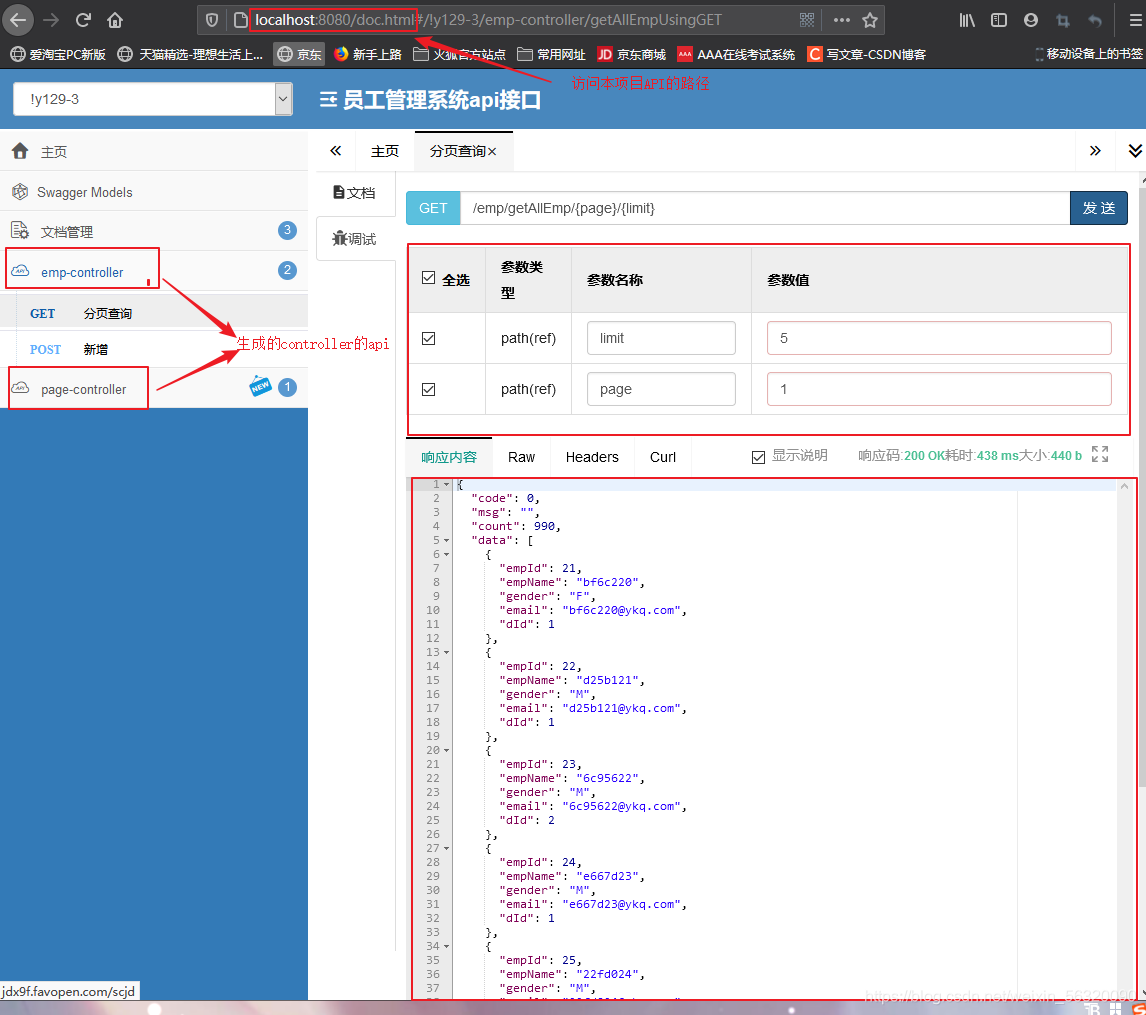This screenshot has height=1015, width=1146.
Task: Click the page-controller cloud API icon
Action: [x=20, y=388]
